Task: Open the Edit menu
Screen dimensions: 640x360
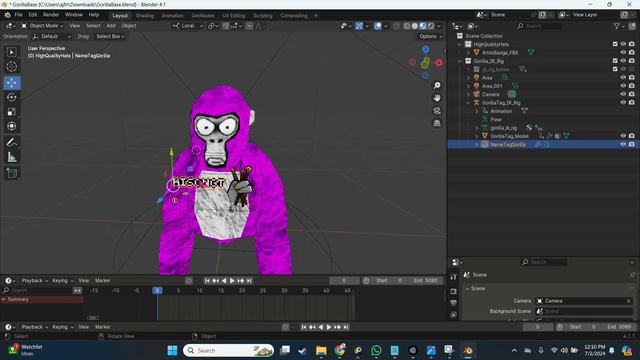Action: click(33, 15)
